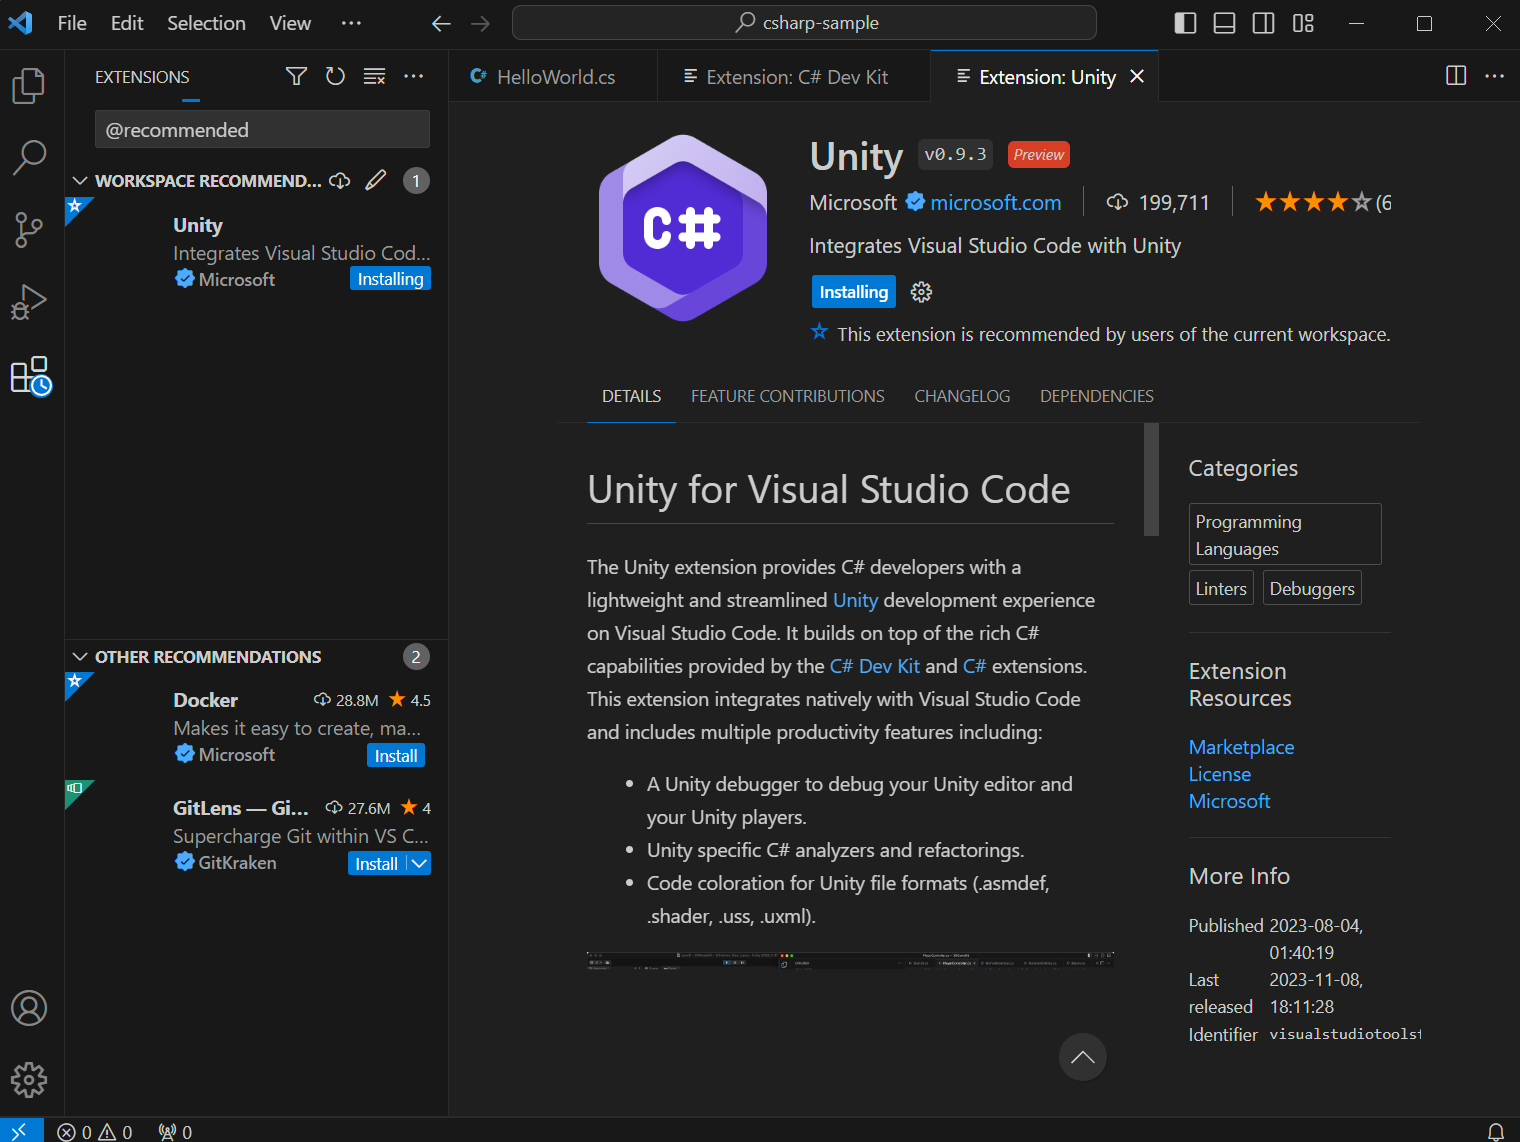Switch to Extension: C# Dev Kit tab
The image size is (1520, 1142).
click(x=794, y=77)
